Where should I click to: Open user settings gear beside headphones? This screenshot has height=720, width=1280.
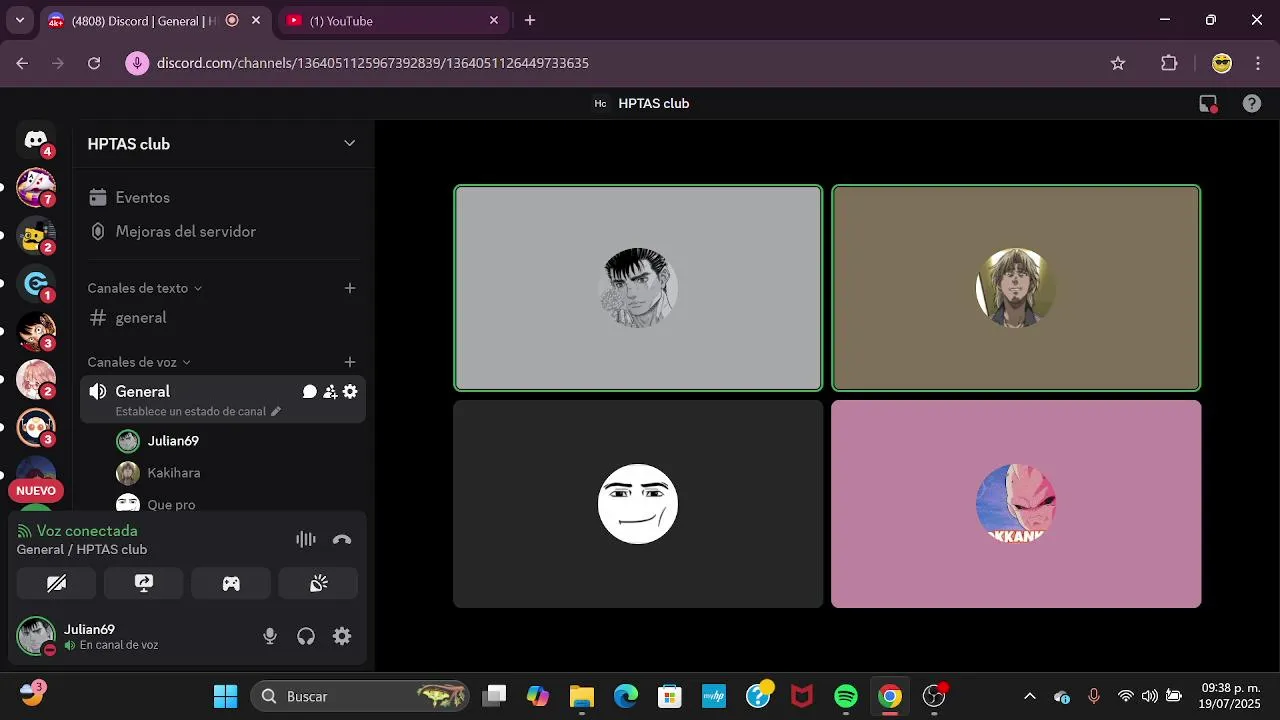pyautogui.click(x=342, y=636)
